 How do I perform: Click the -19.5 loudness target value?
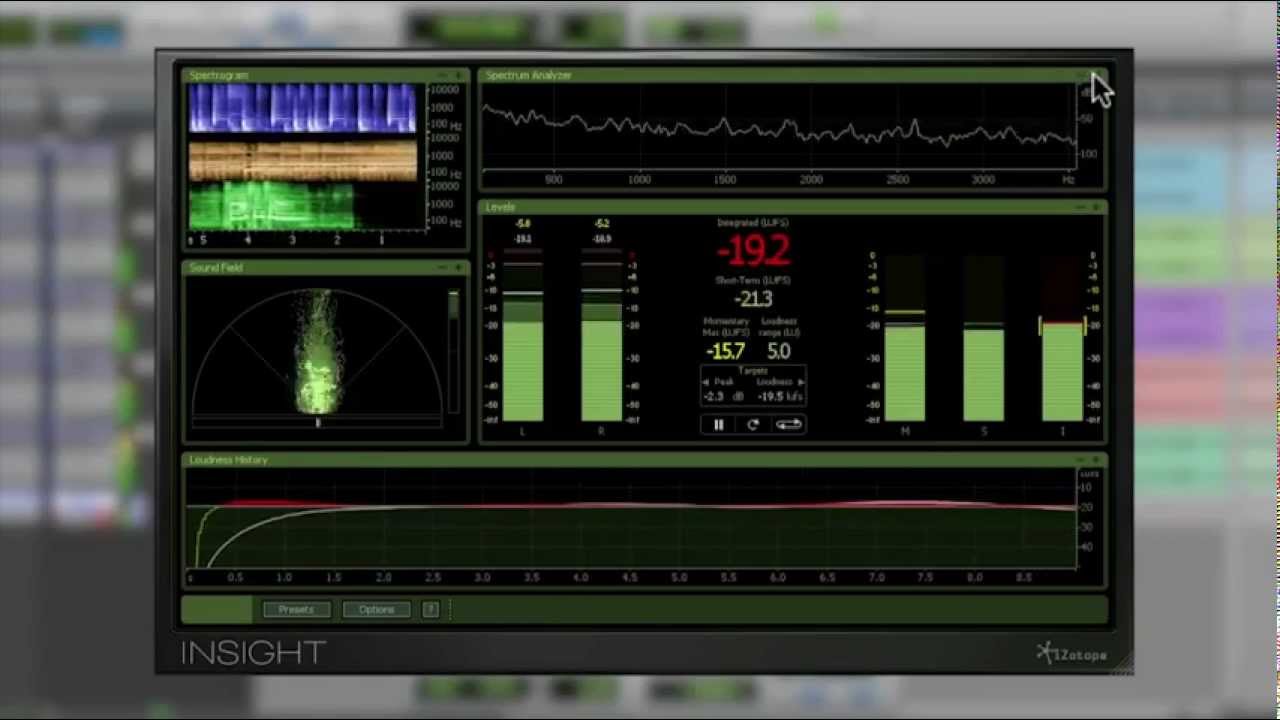tap(771, 396)
